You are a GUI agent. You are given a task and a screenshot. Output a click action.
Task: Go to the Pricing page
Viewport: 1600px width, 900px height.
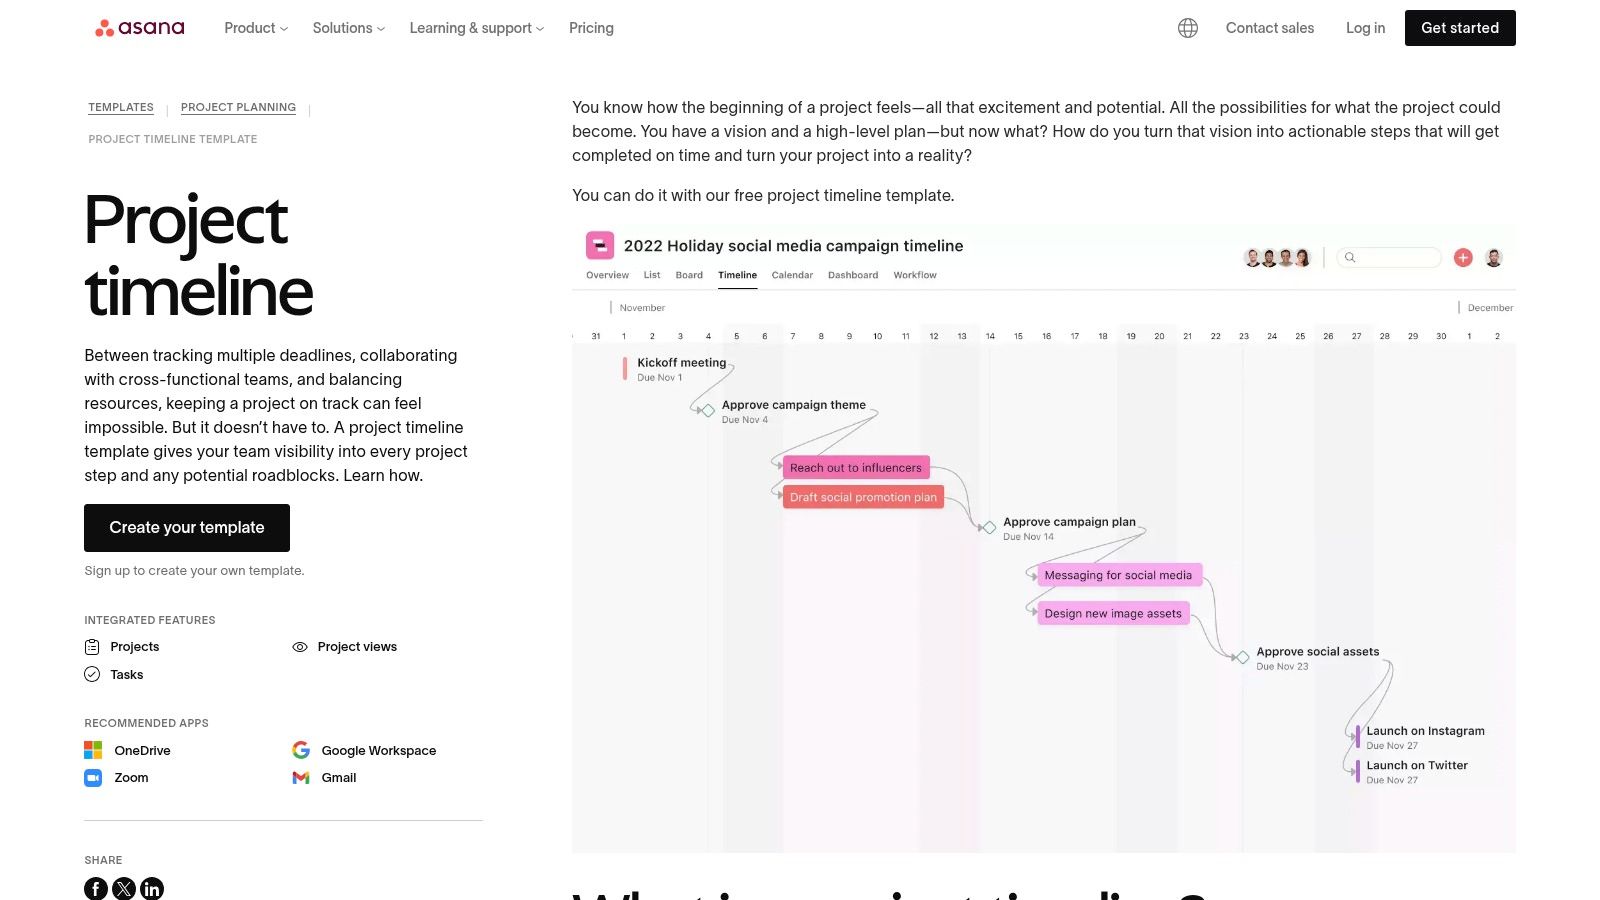click(591, 28)
